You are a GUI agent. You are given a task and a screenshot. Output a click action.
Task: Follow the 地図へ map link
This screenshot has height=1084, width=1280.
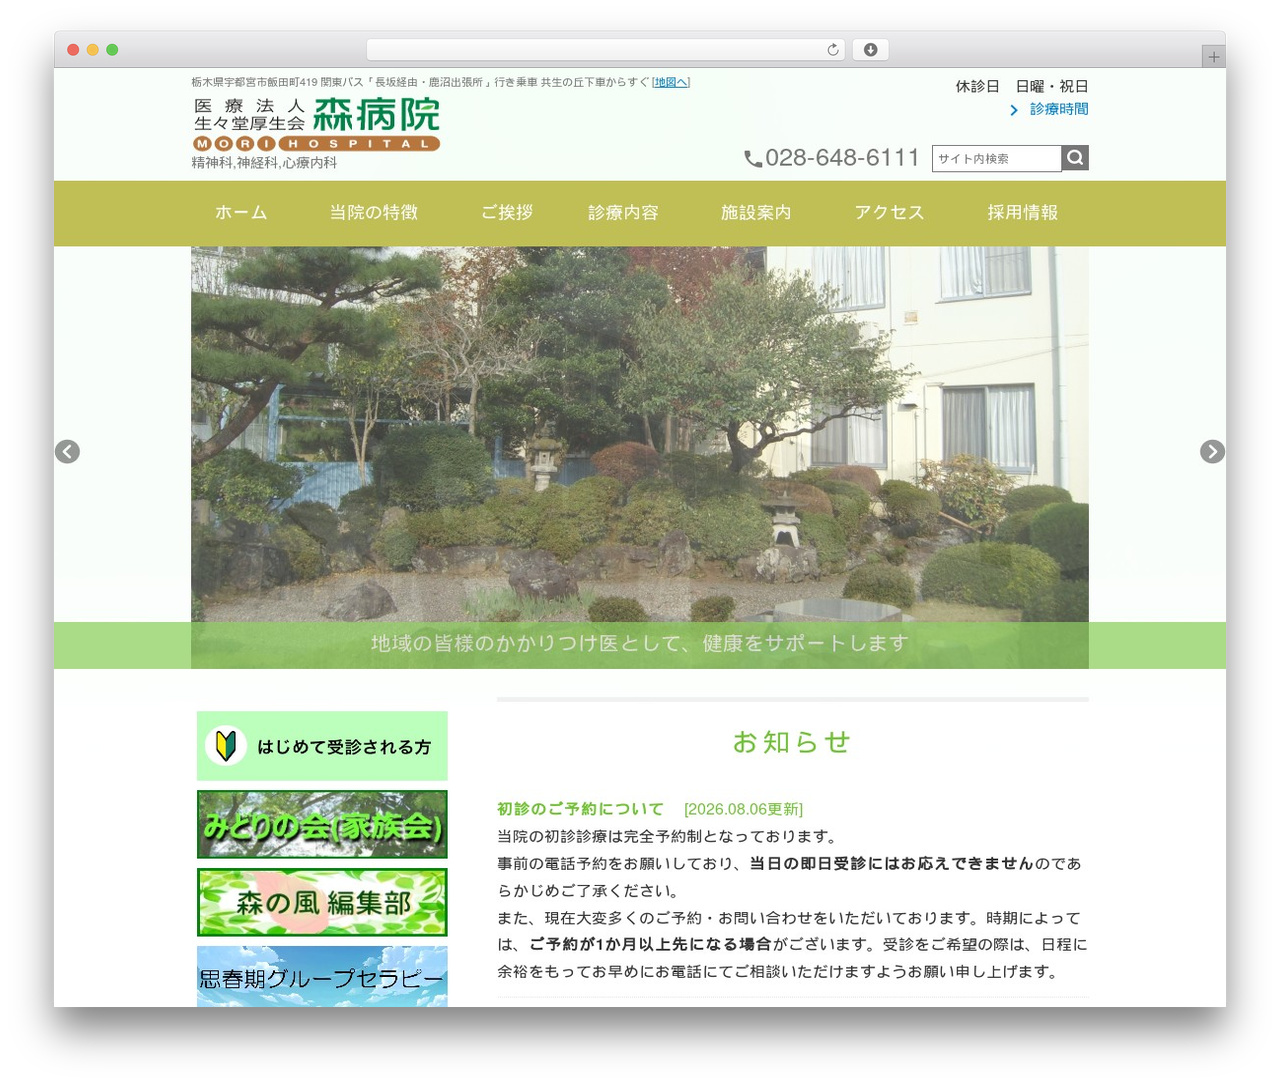click(670, 82)
